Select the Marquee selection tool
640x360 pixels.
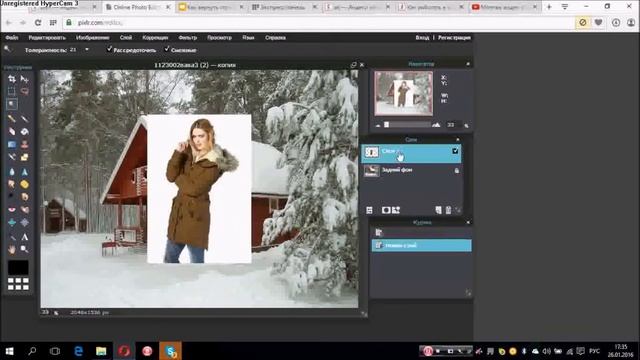(12, 91)
